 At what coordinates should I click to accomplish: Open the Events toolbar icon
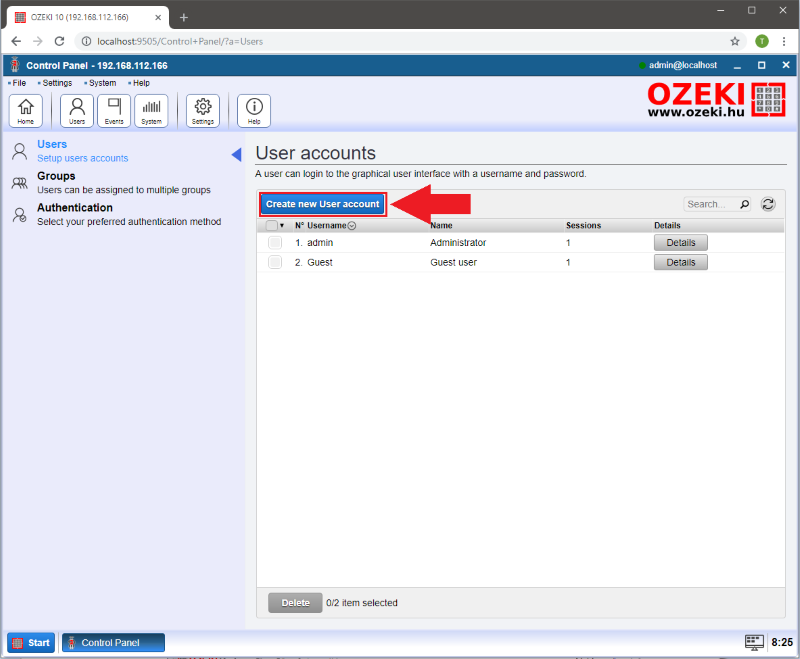(114, 110)
